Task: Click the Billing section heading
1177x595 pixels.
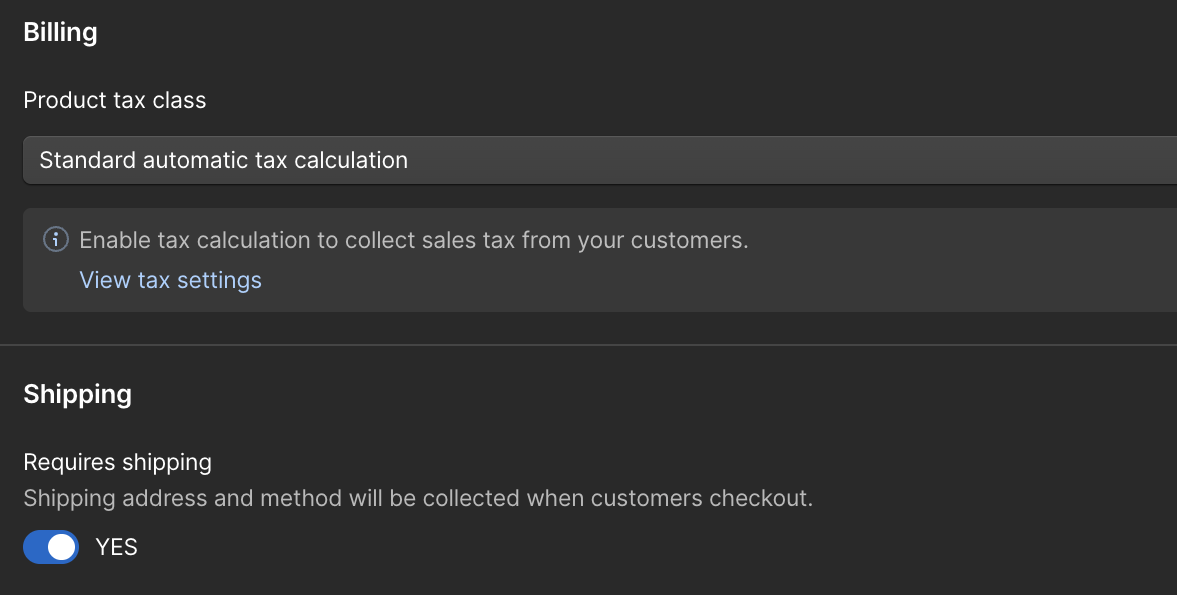Action: 60,32
